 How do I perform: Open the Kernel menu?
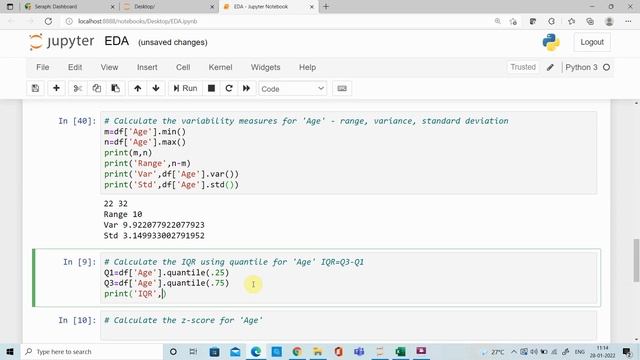pyautogui.click(x=220, y=67)
